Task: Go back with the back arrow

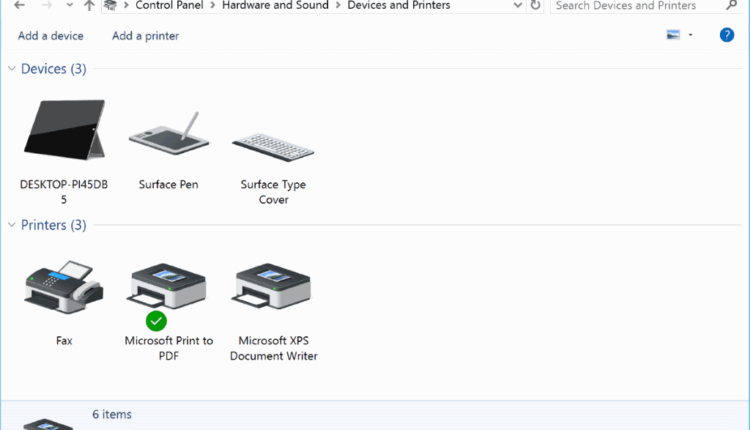Action: tap(20, 6)
